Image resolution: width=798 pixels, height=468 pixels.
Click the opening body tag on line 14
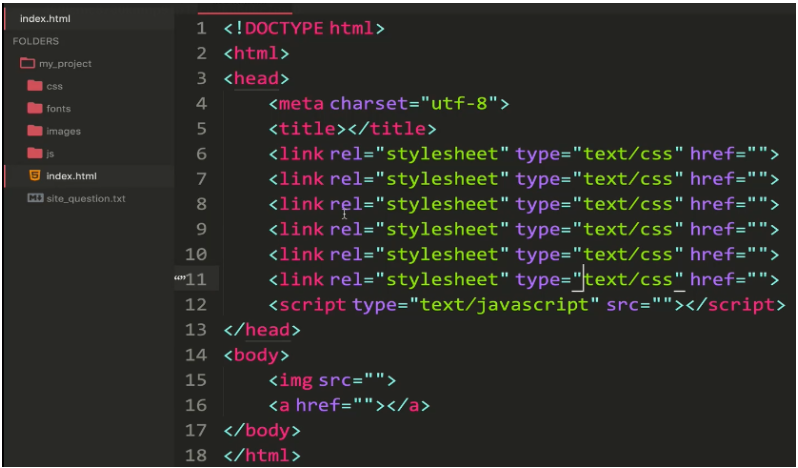pyautogui.click(x=256, y=355)
